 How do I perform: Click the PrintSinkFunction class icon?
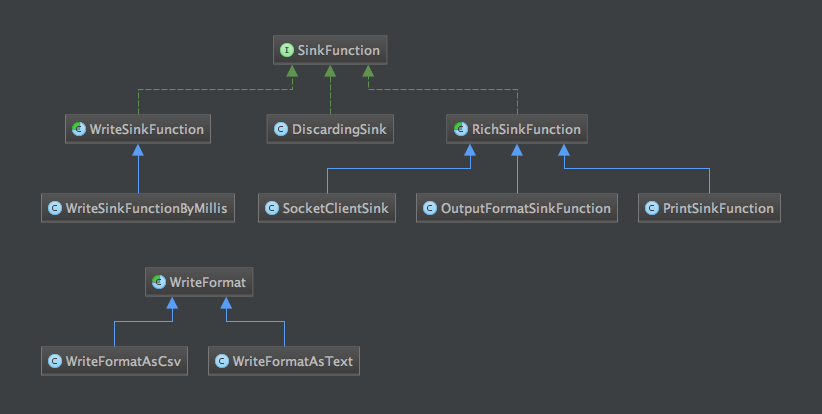(x=652, y=209)
